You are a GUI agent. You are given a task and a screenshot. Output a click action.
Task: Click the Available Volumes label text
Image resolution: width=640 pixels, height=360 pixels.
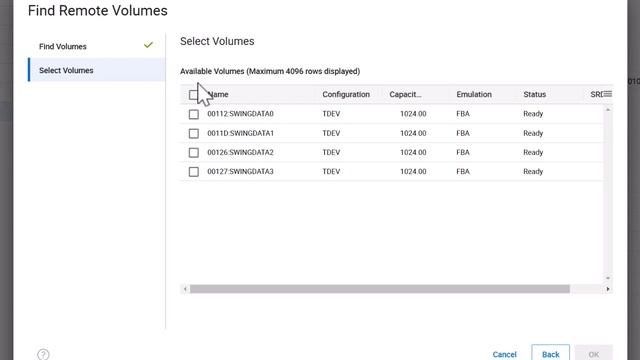pyautogui.click(x=270, y=71)
